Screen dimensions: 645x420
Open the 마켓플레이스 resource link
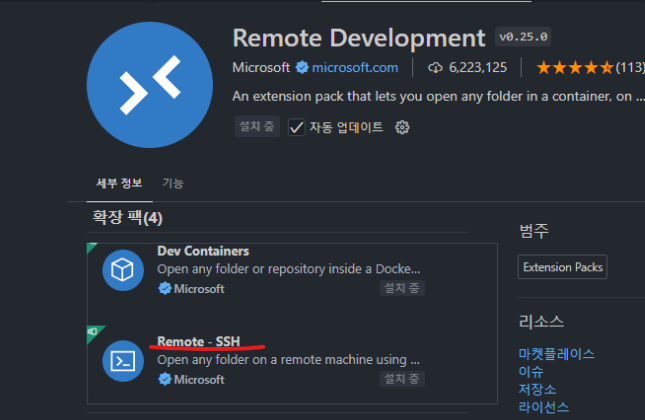click(557, 354)
